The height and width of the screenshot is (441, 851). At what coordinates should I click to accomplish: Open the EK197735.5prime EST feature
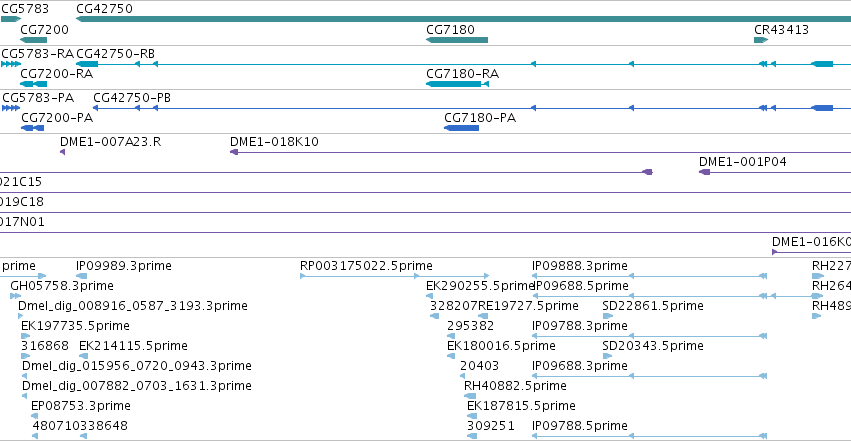pos(26,336)
